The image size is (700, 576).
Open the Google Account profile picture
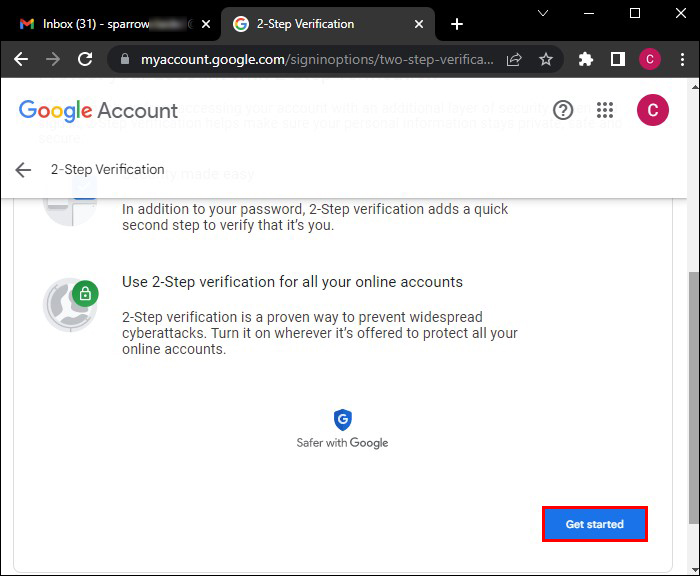coord(653,110)
